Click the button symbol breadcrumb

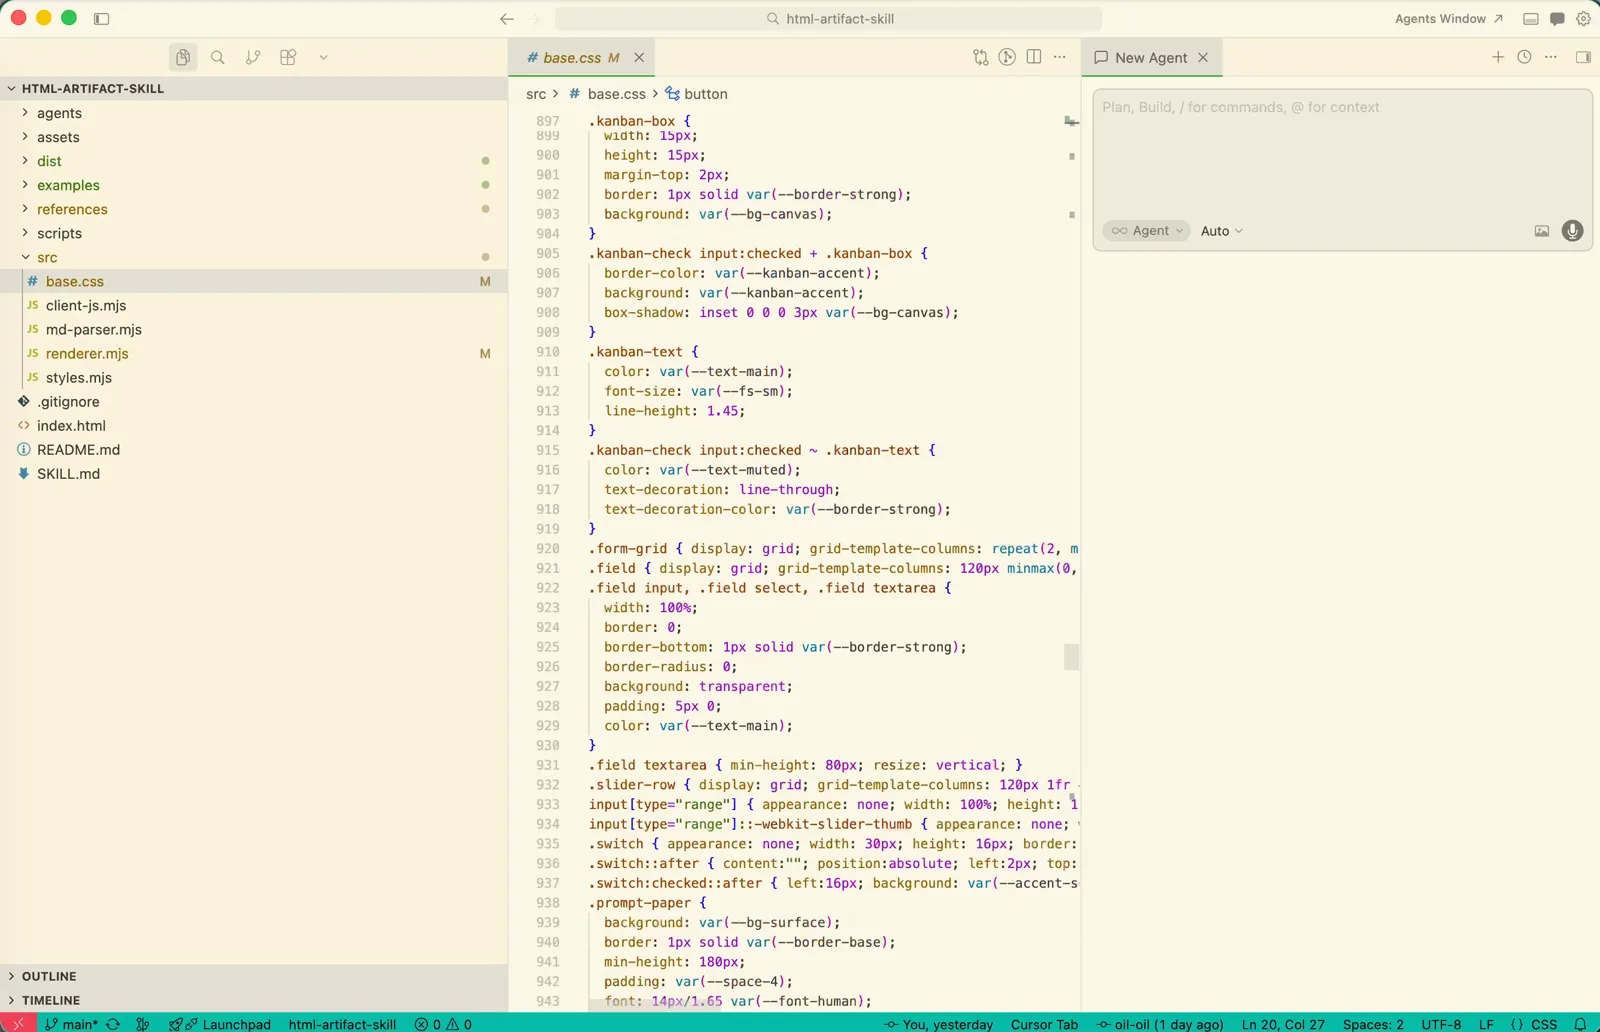coord(697,94)
